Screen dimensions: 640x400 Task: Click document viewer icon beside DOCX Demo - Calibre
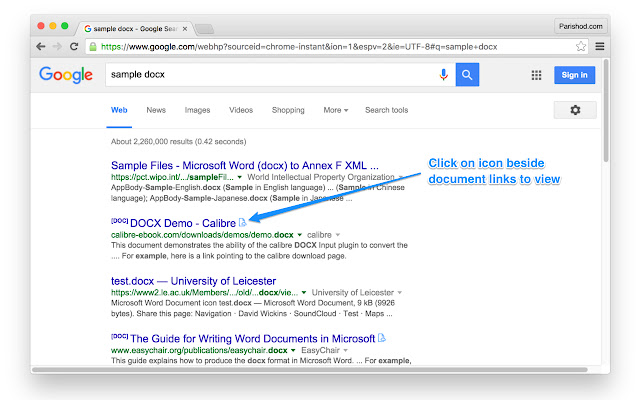click(x=242, y=222)
